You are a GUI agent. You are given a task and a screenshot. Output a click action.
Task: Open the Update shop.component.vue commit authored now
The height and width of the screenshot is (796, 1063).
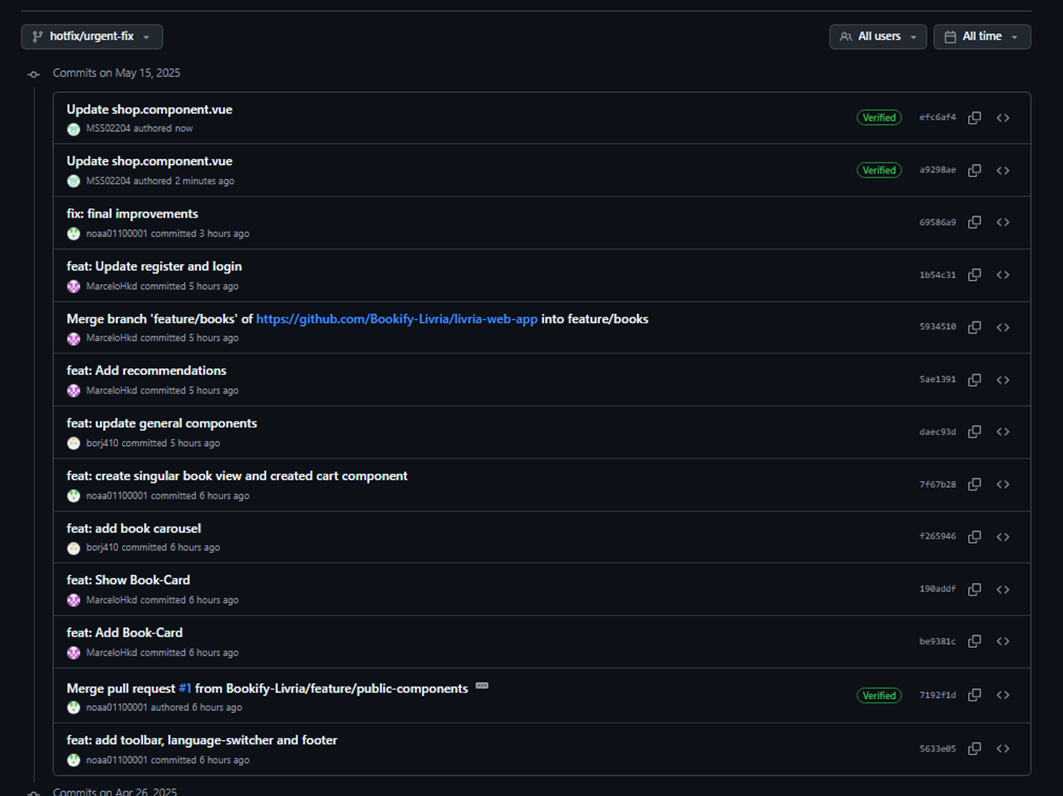coord(149,109)
